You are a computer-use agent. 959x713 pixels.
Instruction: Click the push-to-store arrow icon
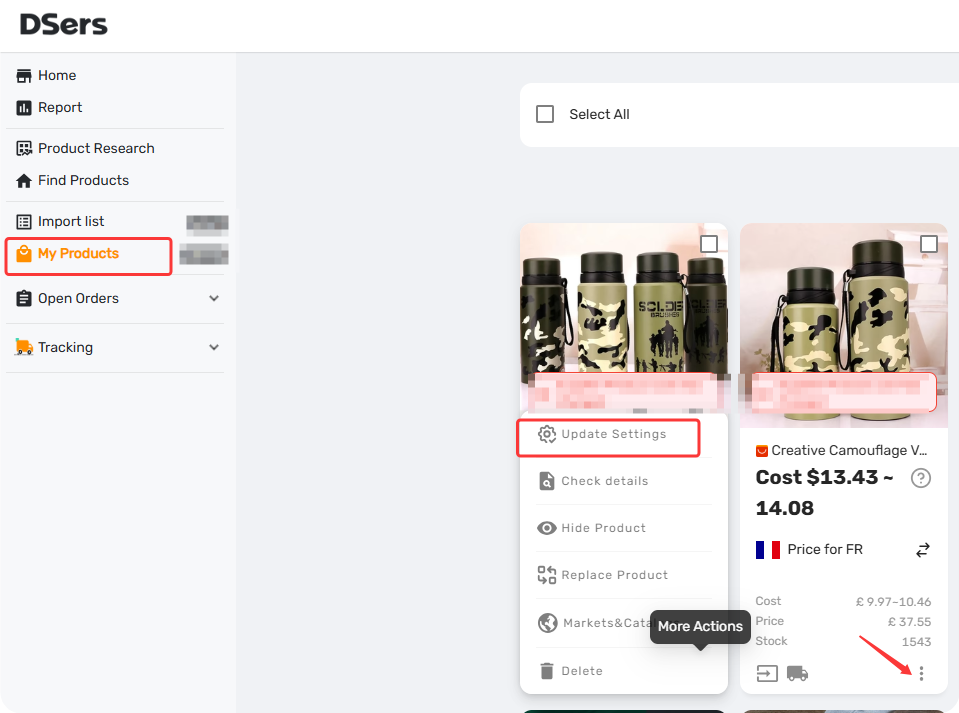pos(767,673)
